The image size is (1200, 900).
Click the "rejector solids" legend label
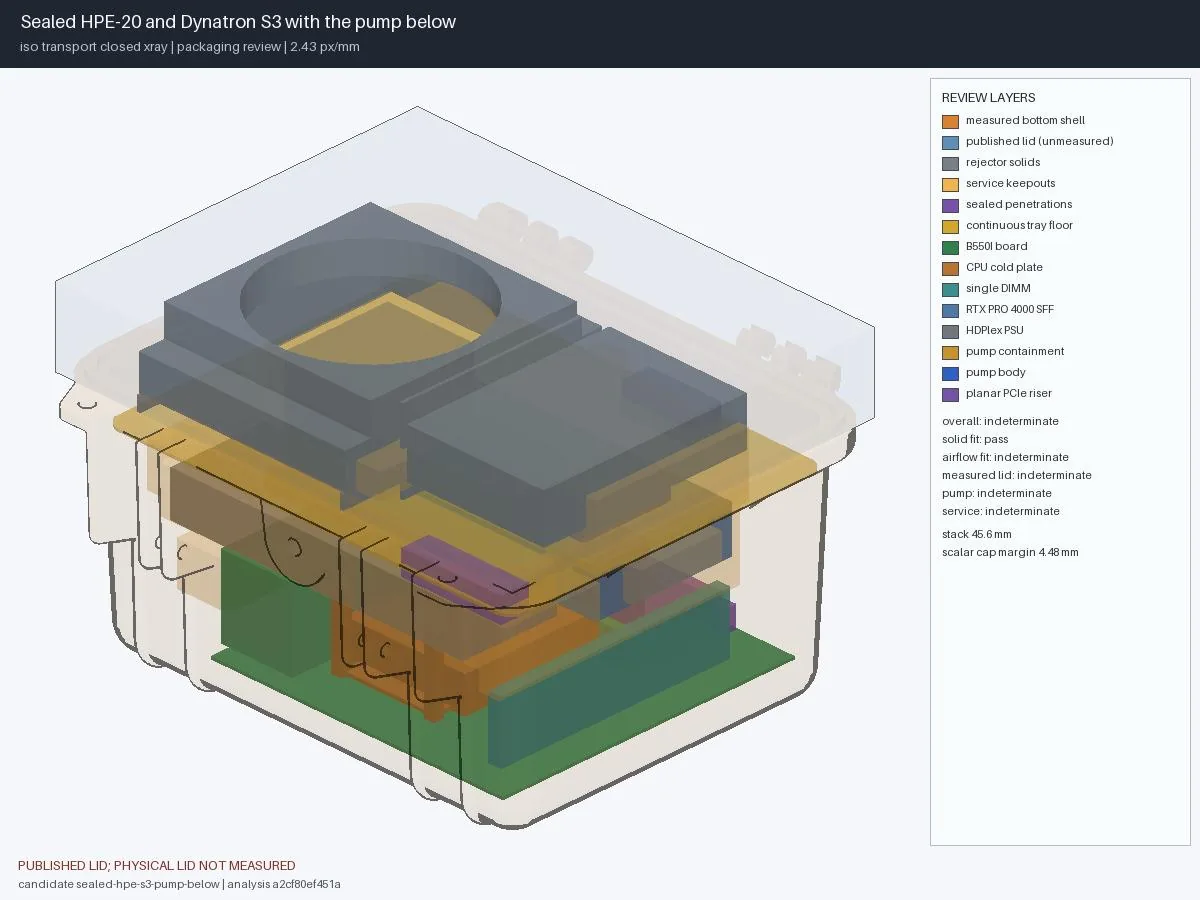point(1003,162)
